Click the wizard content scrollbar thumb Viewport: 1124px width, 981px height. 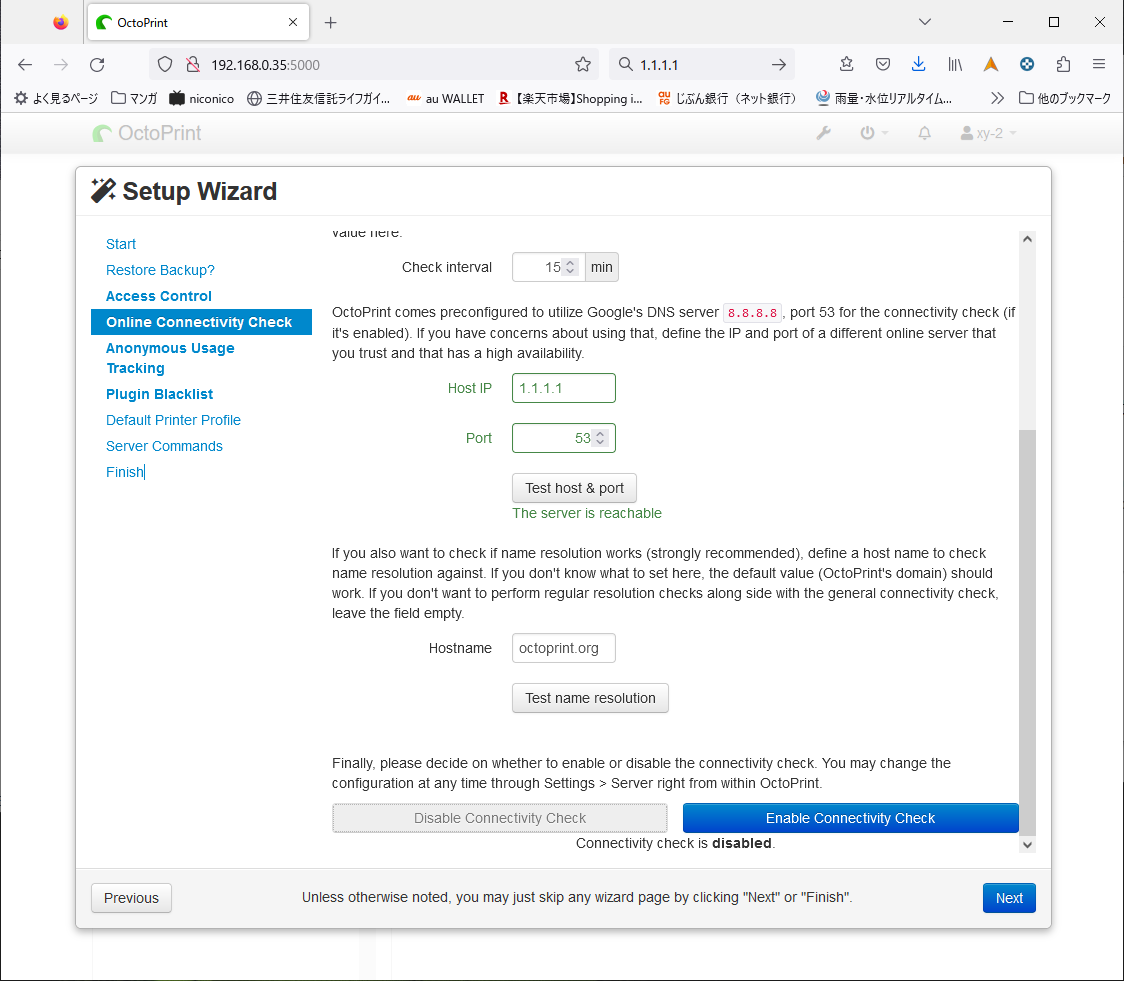(1027, 632)
